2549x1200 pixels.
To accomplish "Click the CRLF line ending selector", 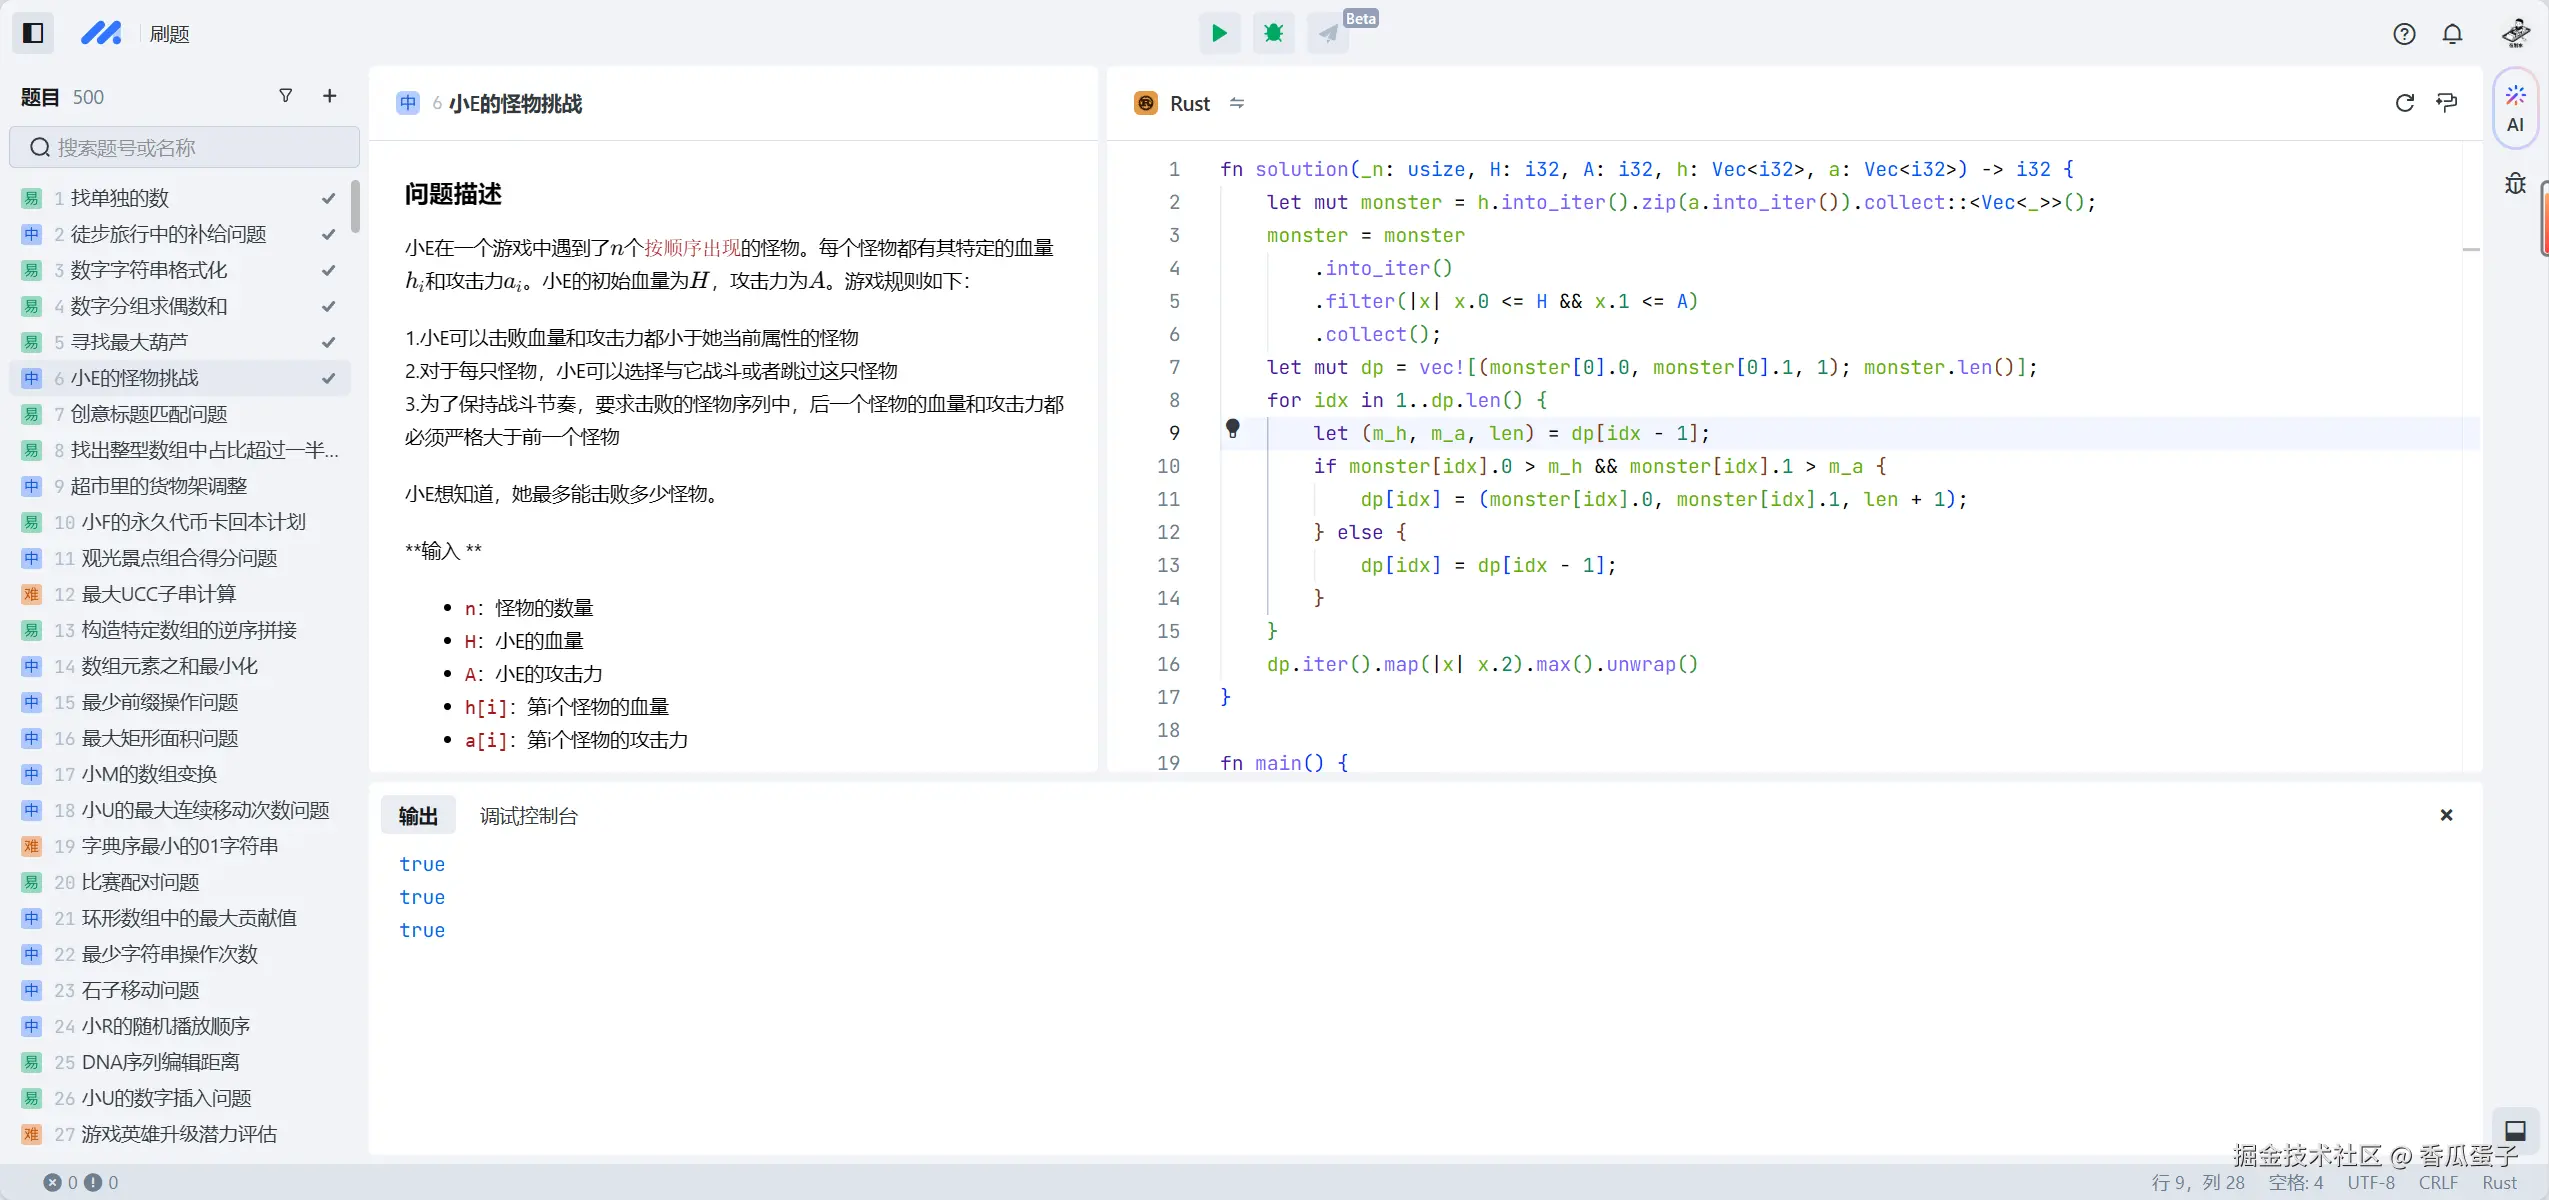I will pyautogui.click(x=2437, y=1182).
